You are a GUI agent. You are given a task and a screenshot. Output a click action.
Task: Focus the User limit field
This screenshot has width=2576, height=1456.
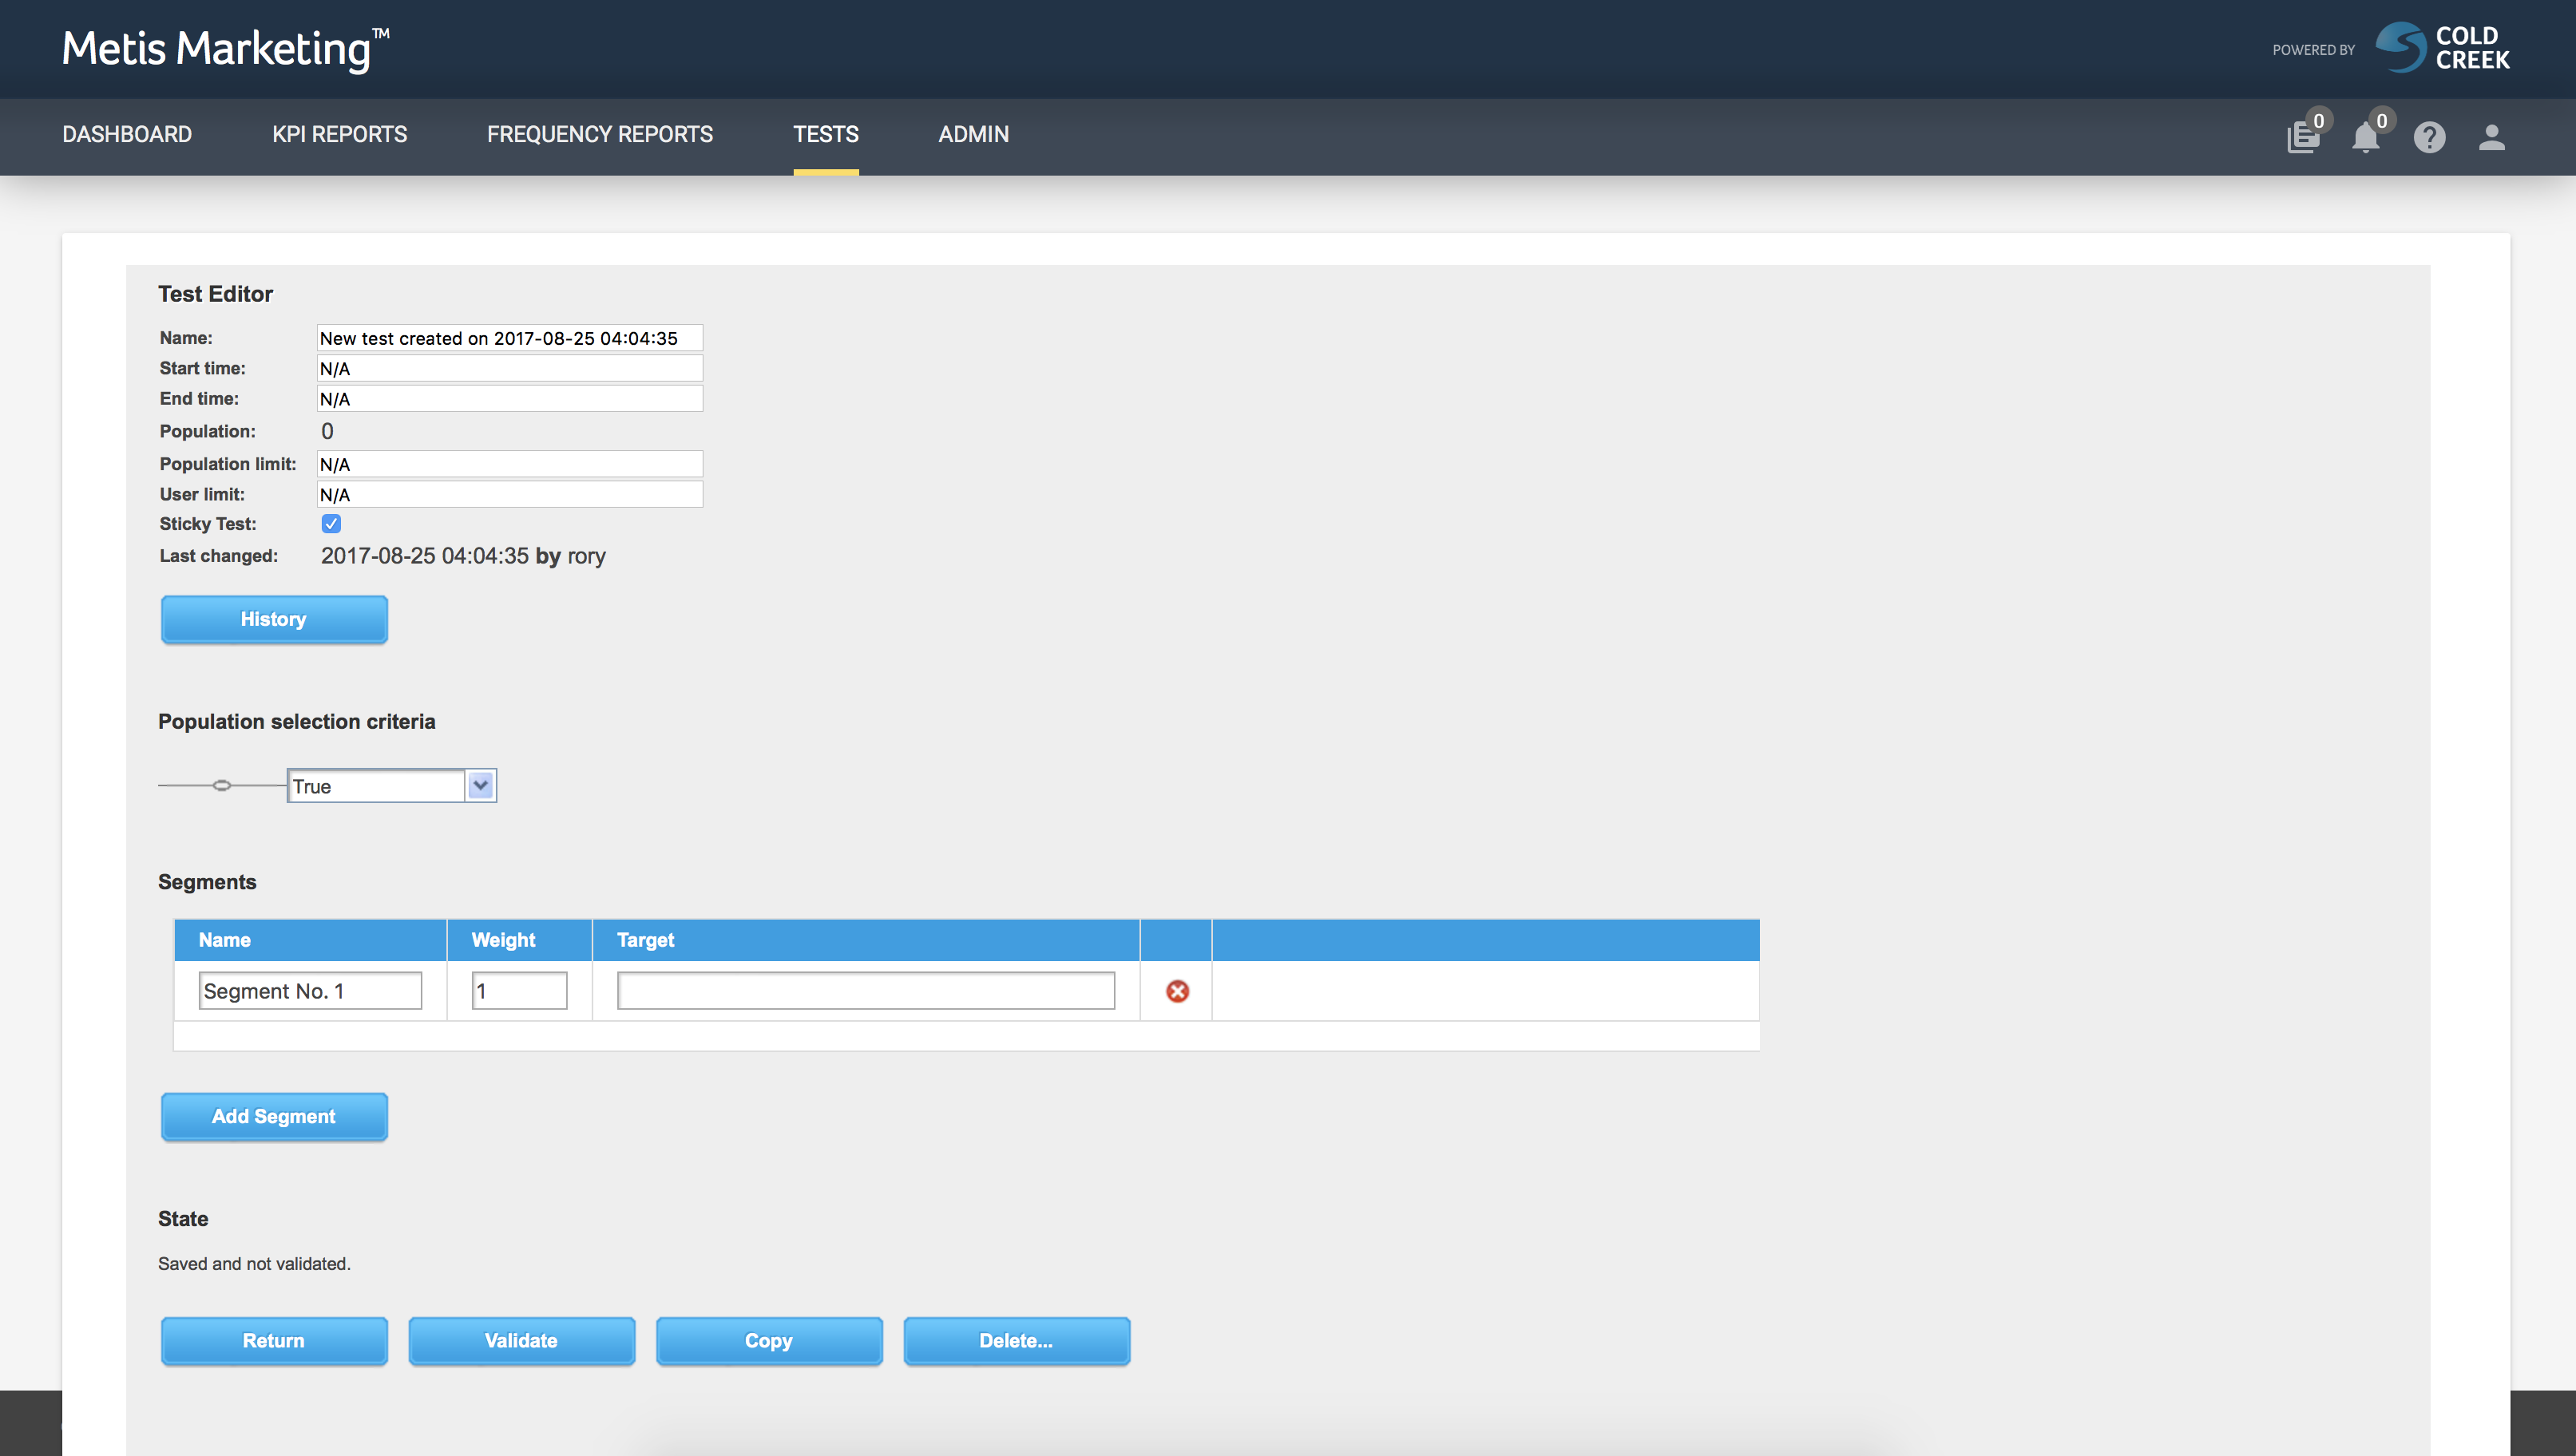point(510,494)
